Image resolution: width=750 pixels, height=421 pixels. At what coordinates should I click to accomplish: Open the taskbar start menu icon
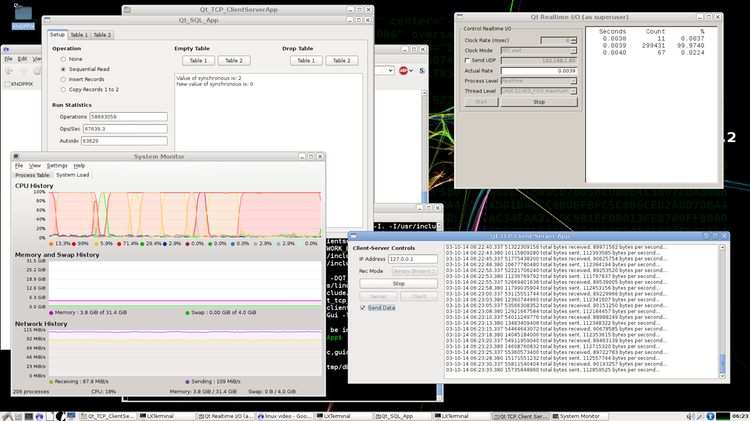coord(7,416)
